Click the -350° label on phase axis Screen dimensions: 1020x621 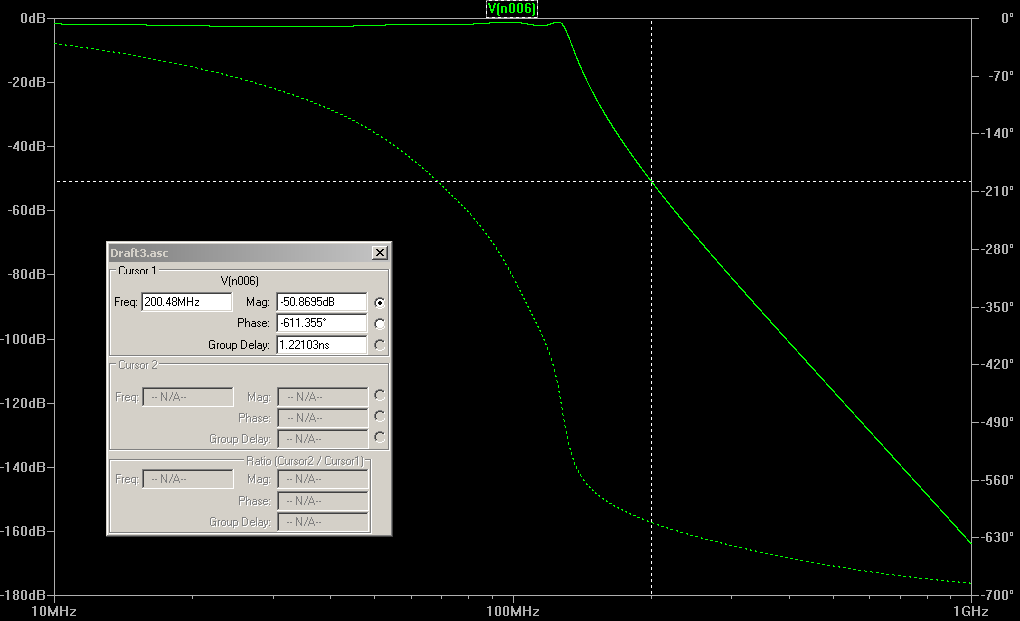coord(997,307)
